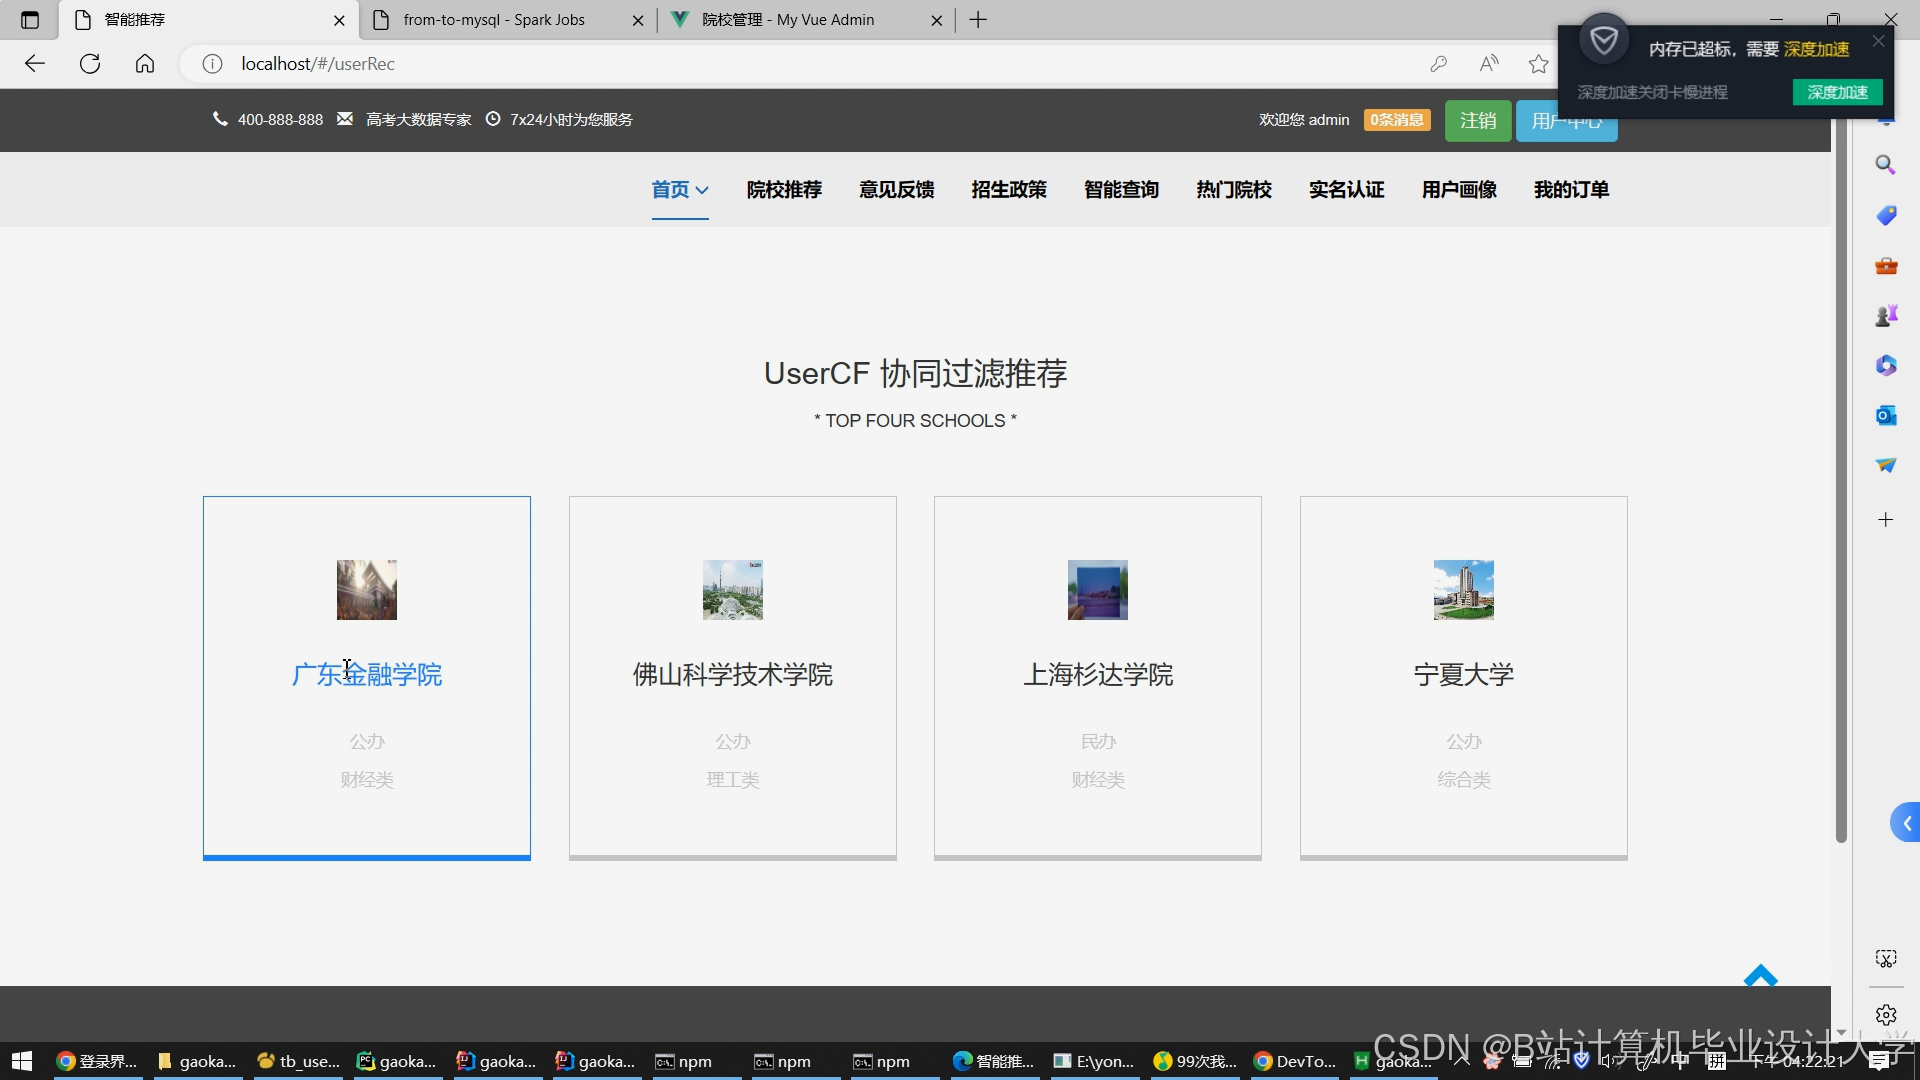Open sidebar search magnifier icon
The width and height of the screenshot is (1920, 1080).
pyautogui.click(x=1885, y=165)
